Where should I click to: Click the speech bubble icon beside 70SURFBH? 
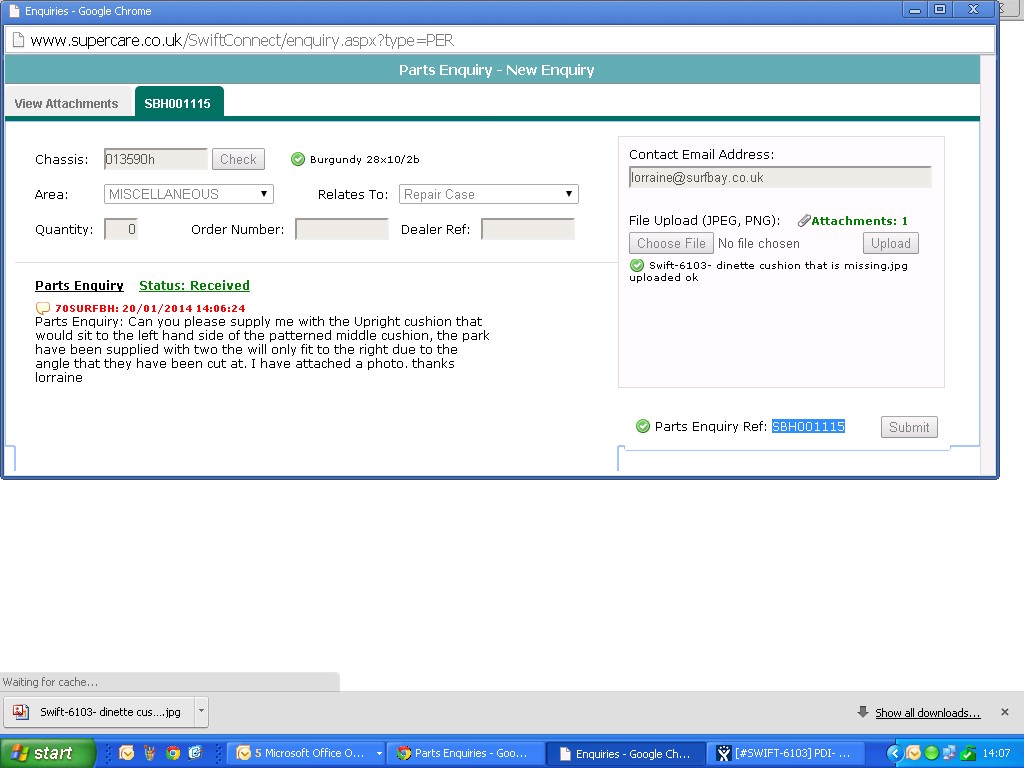43,308
